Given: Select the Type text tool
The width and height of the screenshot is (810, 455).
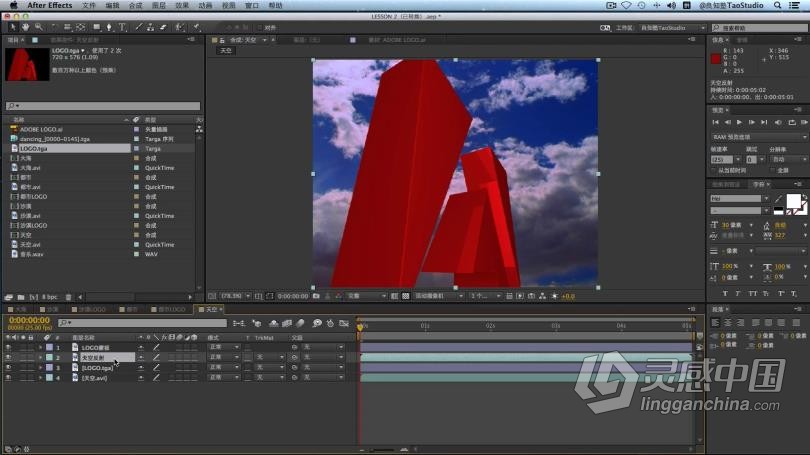Looking at the screenshot, I should coord(122,27).
